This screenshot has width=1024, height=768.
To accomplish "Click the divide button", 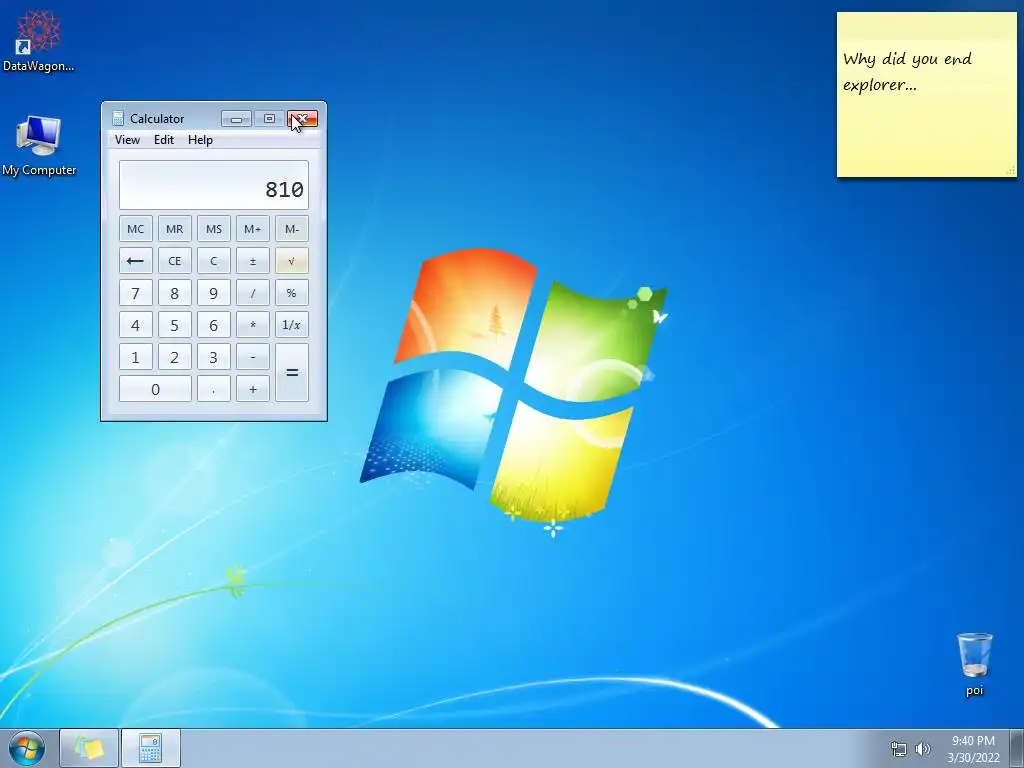I will point(253,293).
